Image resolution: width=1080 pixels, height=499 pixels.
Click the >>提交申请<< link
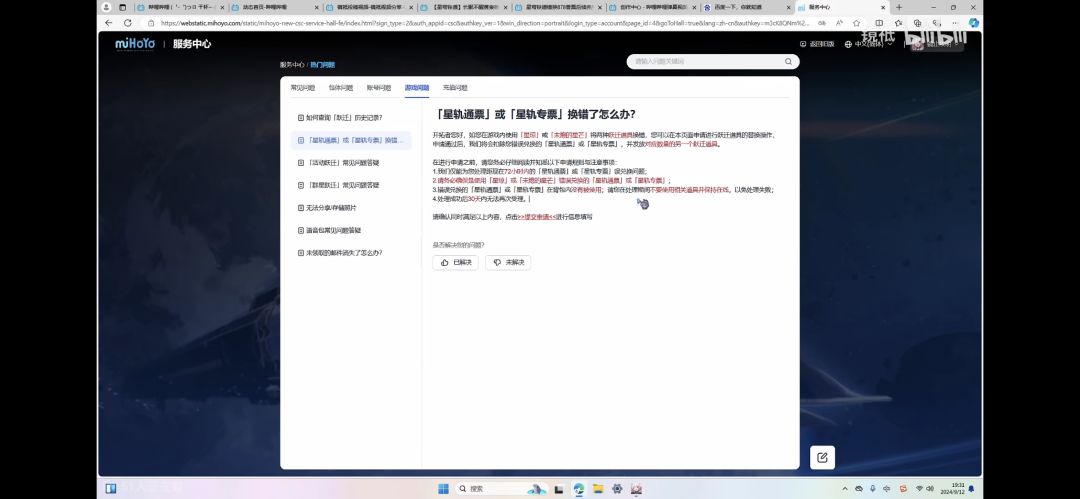click(536, 216)
